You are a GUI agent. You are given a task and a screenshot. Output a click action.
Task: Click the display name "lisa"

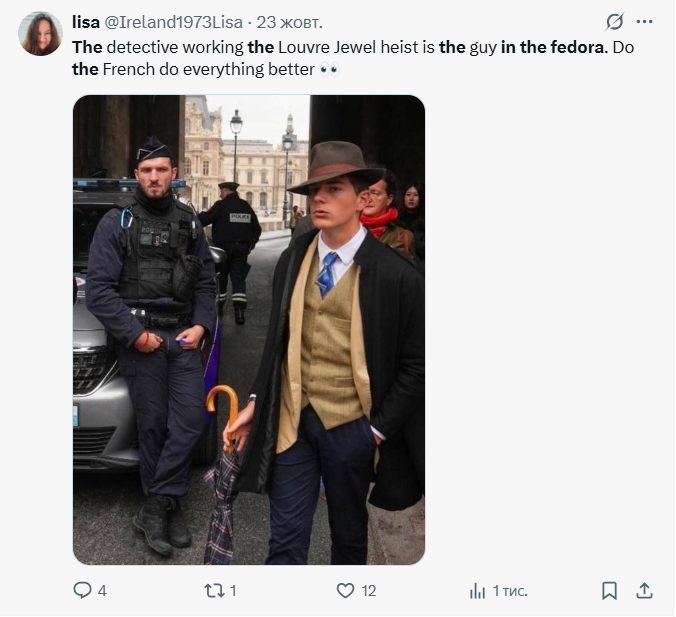click(87, 22)
